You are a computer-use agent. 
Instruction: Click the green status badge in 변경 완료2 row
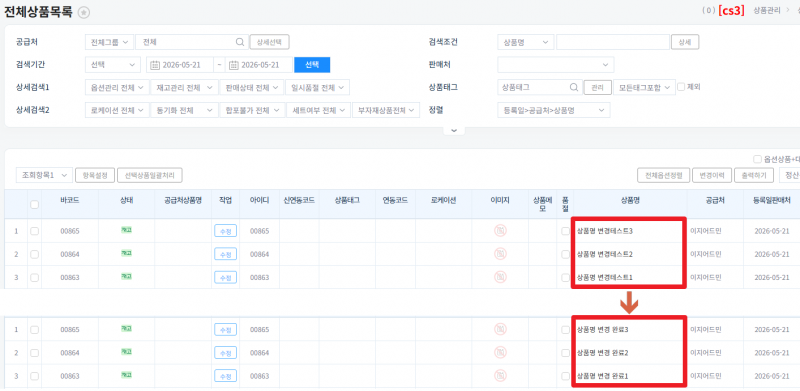point(126,352)
